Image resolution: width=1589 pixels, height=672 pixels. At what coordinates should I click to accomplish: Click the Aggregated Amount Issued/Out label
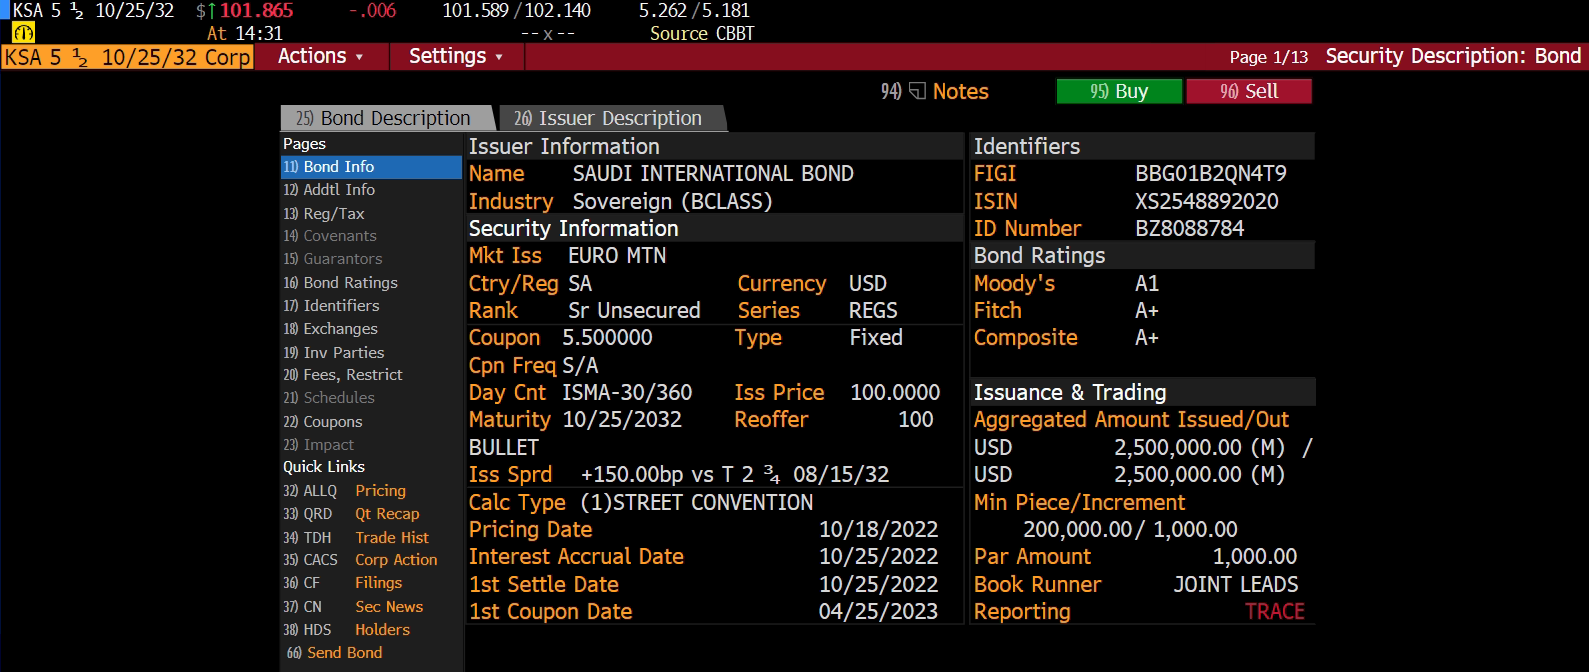[x=1131, y=420]
